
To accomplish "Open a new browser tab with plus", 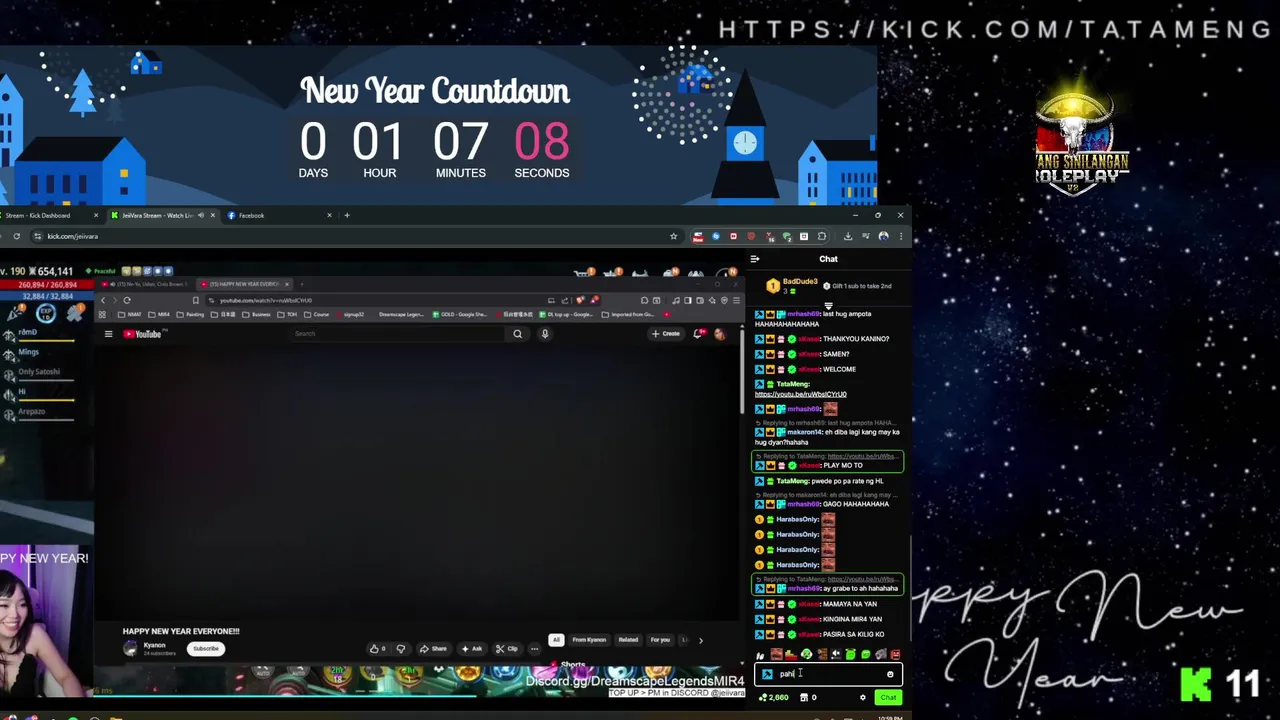I will 347,215.
